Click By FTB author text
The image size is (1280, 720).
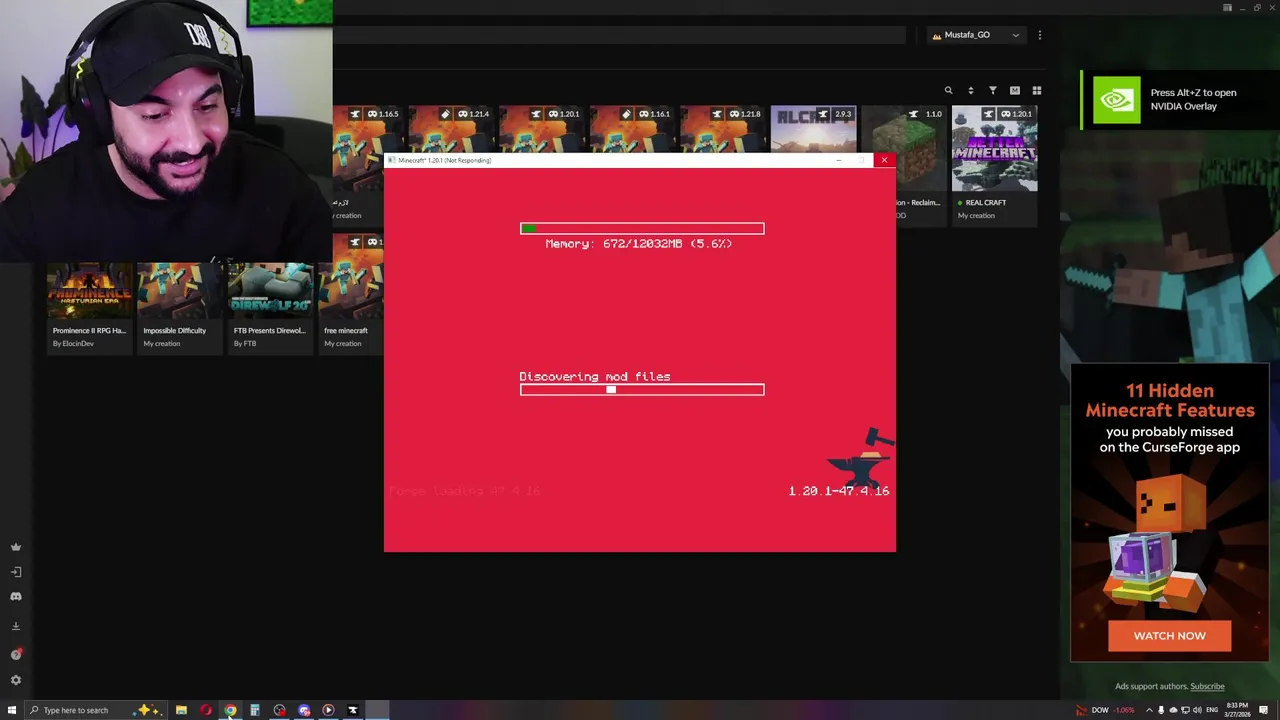[245, 344]
